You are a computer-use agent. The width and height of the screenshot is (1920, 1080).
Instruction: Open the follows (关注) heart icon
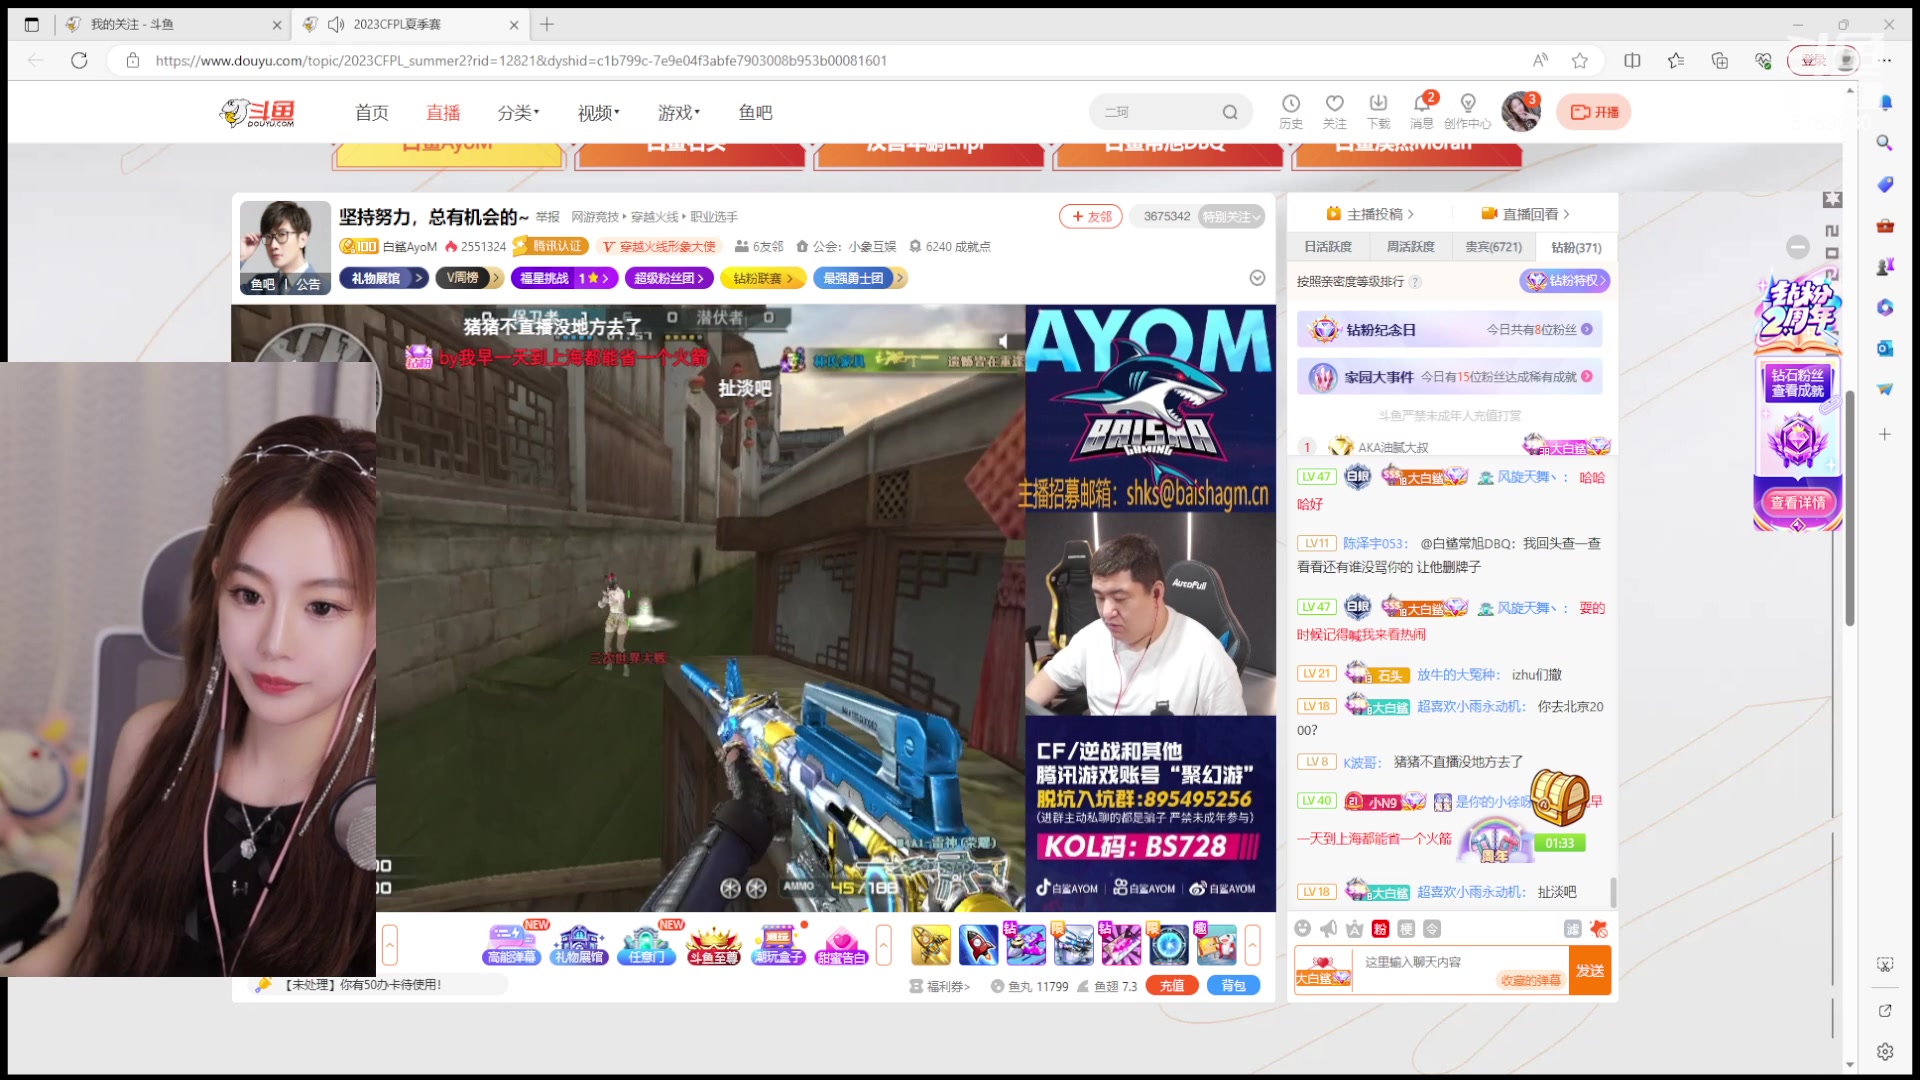pyautogui.click(x=1334, y=103)
